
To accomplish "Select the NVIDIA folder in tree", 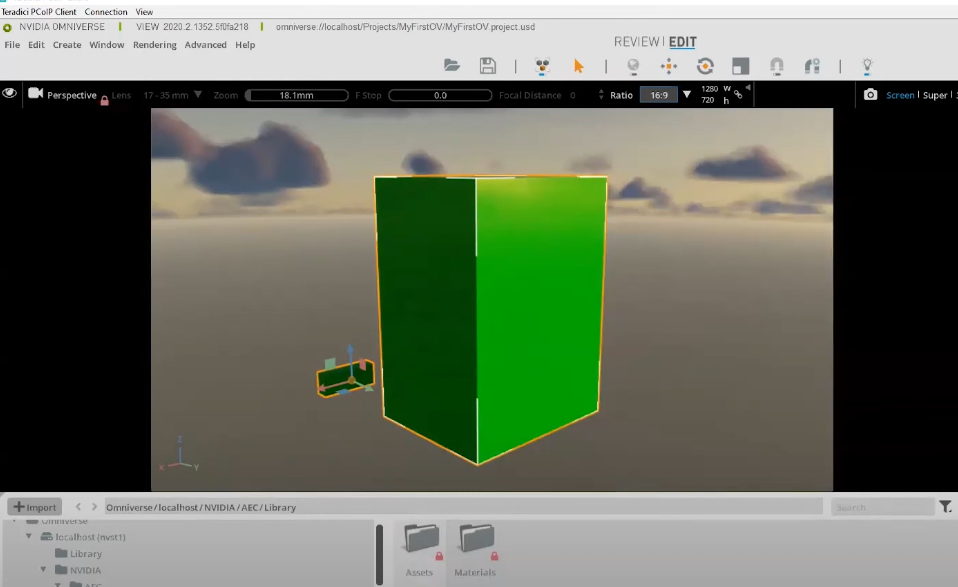I will [x=78, y=570].
